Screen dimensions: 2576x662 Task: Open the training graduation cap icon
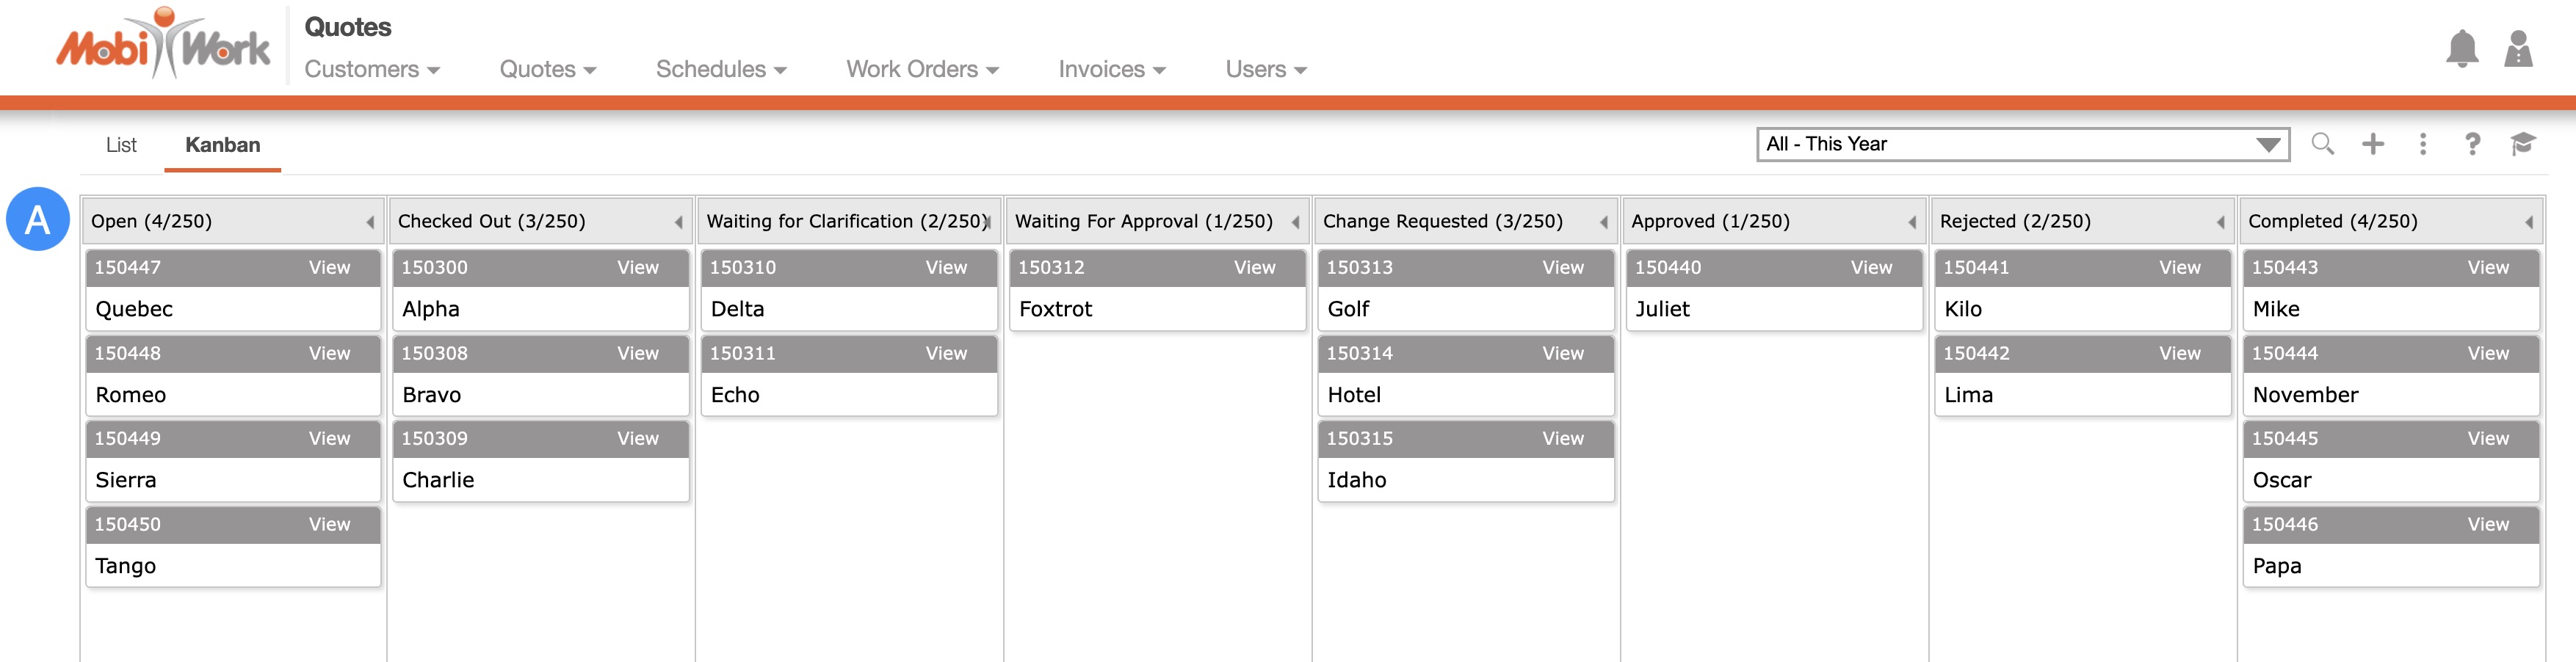(x=2522, y=144)
